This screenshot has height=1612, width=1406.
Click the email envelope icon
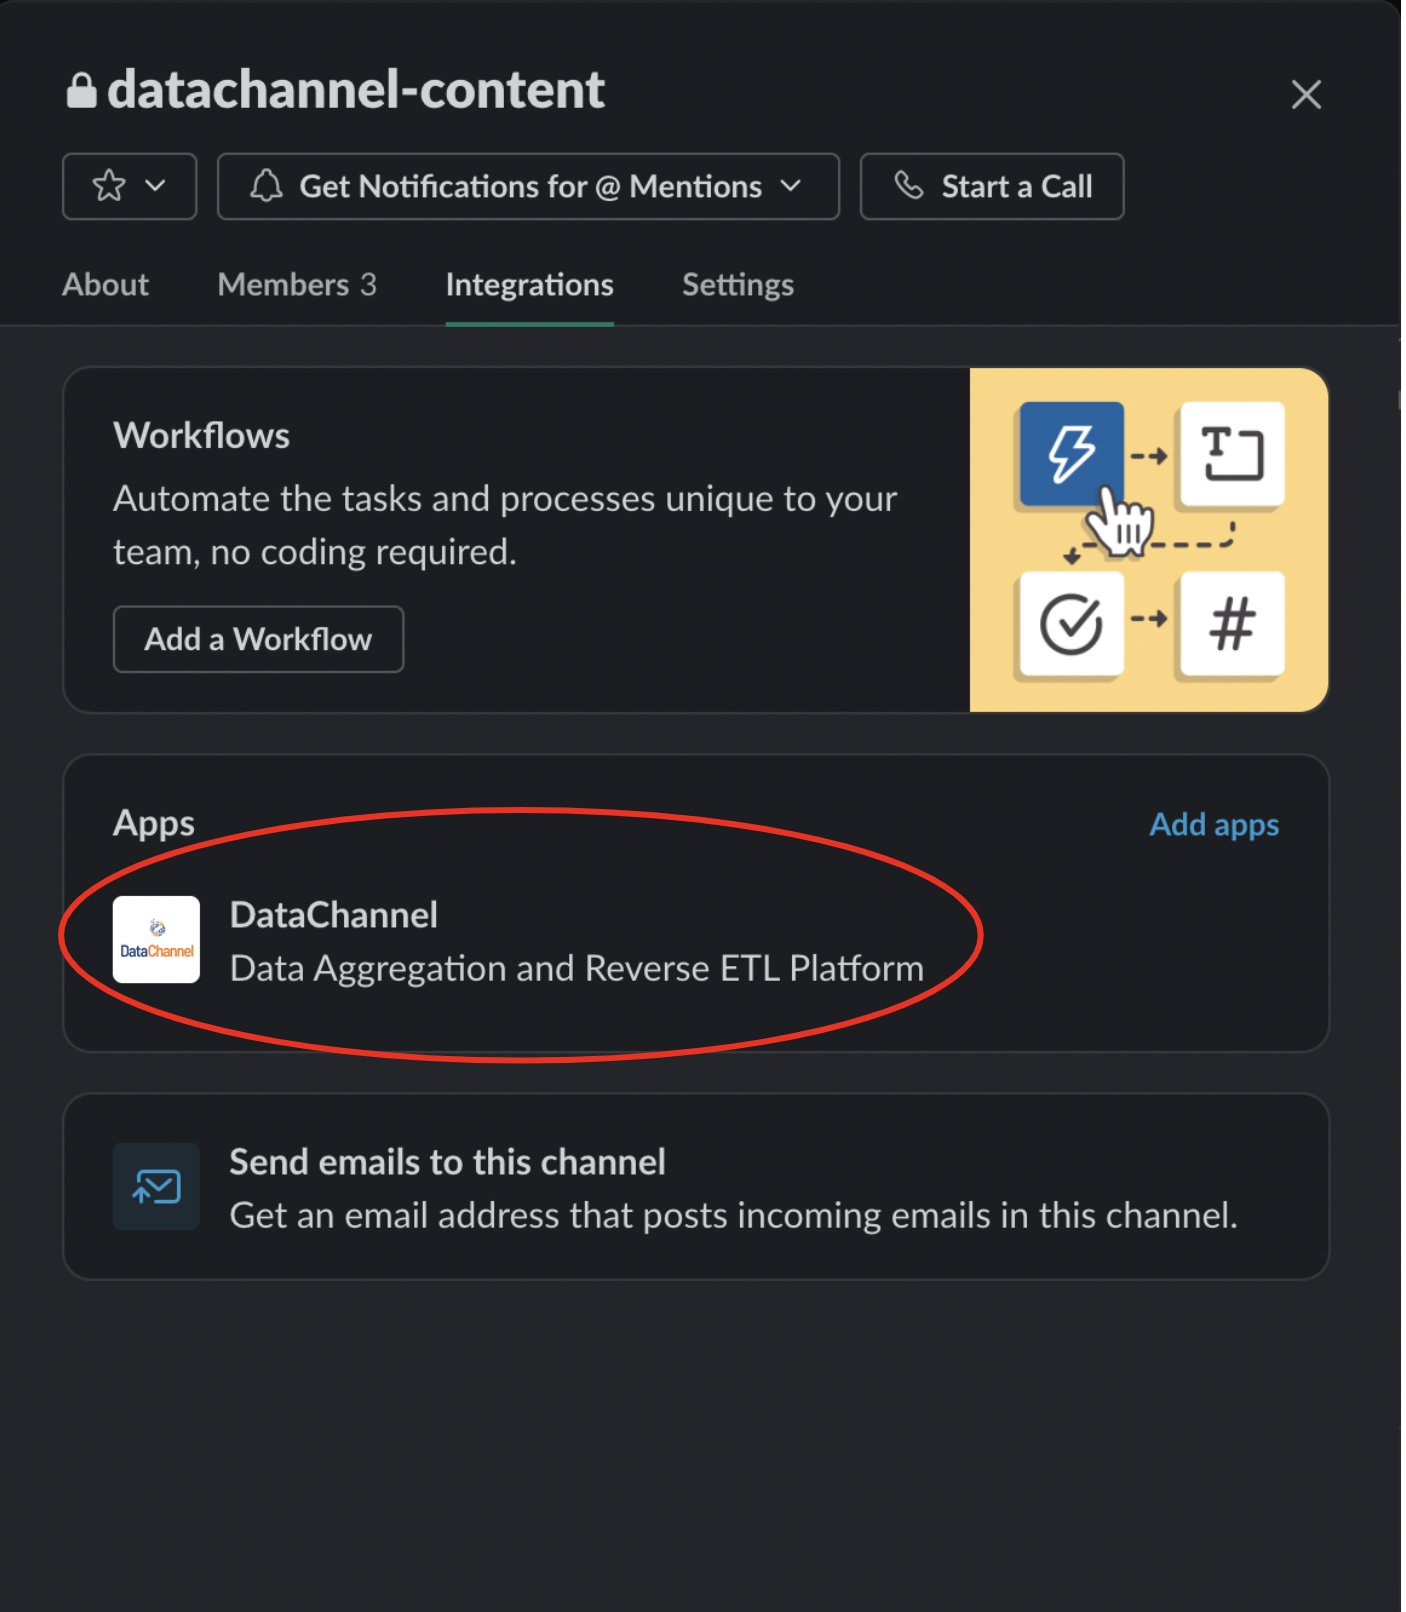[x=156, y=1187]
